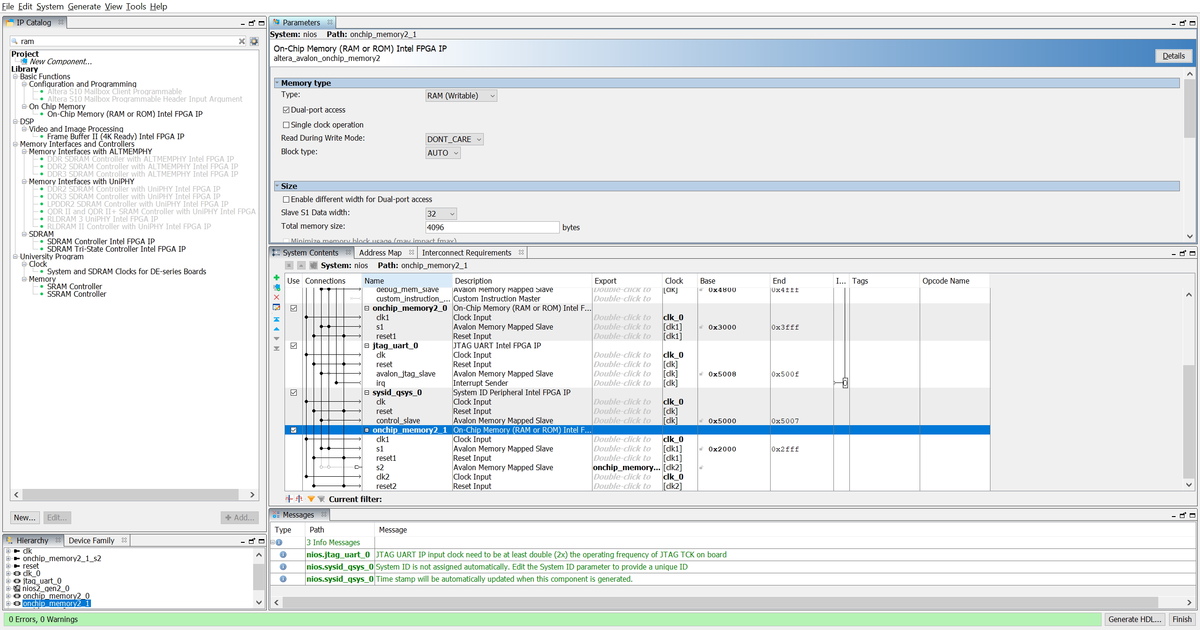This screenshot has width=1200, height=630.
Task: Open Slave S1 Data width dropdown
Action: click(x=441, y=213)
